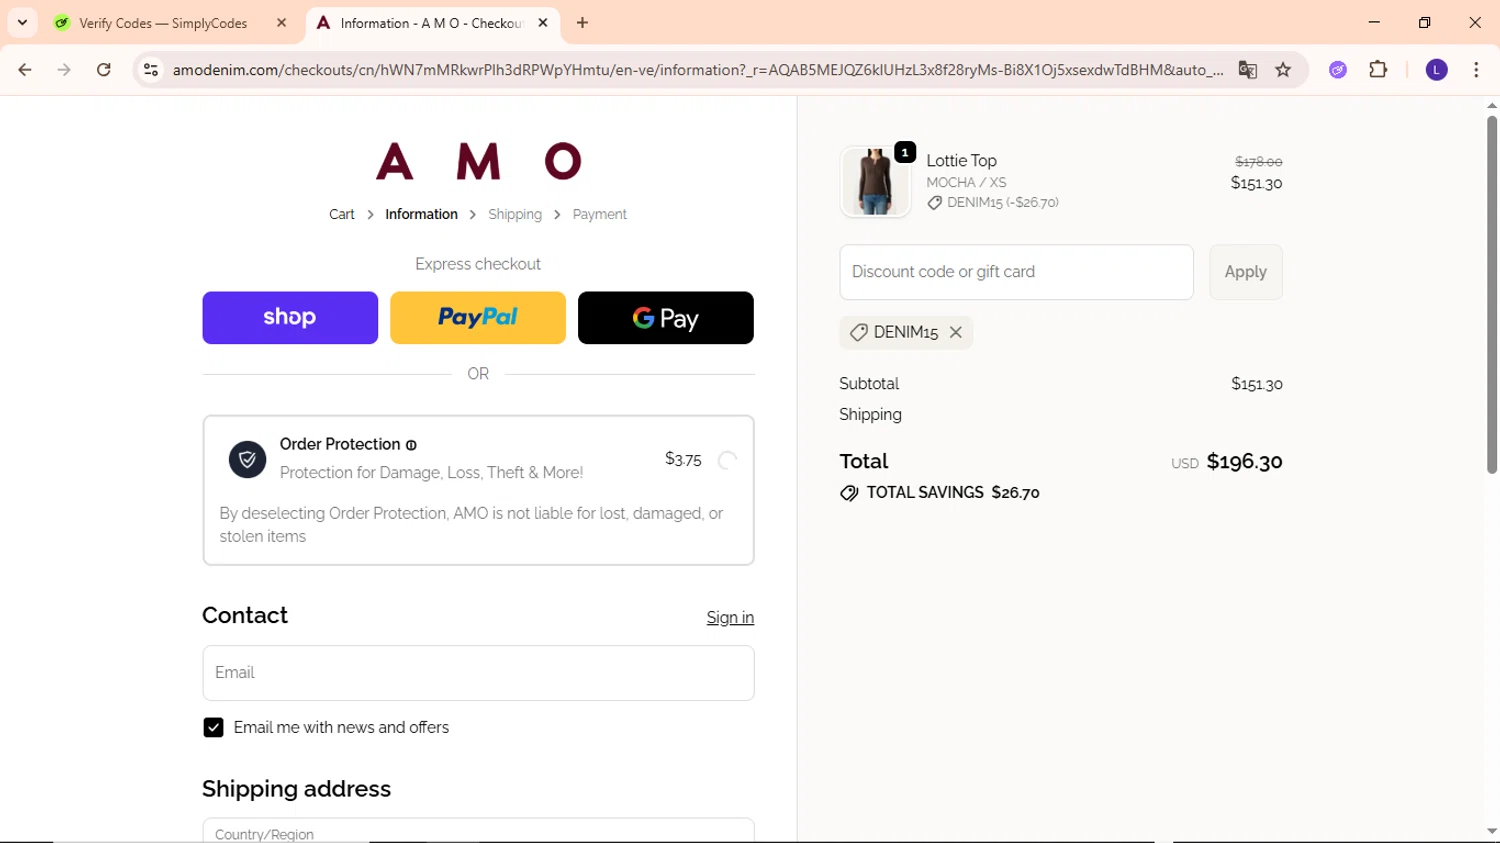Viewport: 1500px width, 843px height.
Task: Click the Lottie Top product name
Action: coord(961,161)
